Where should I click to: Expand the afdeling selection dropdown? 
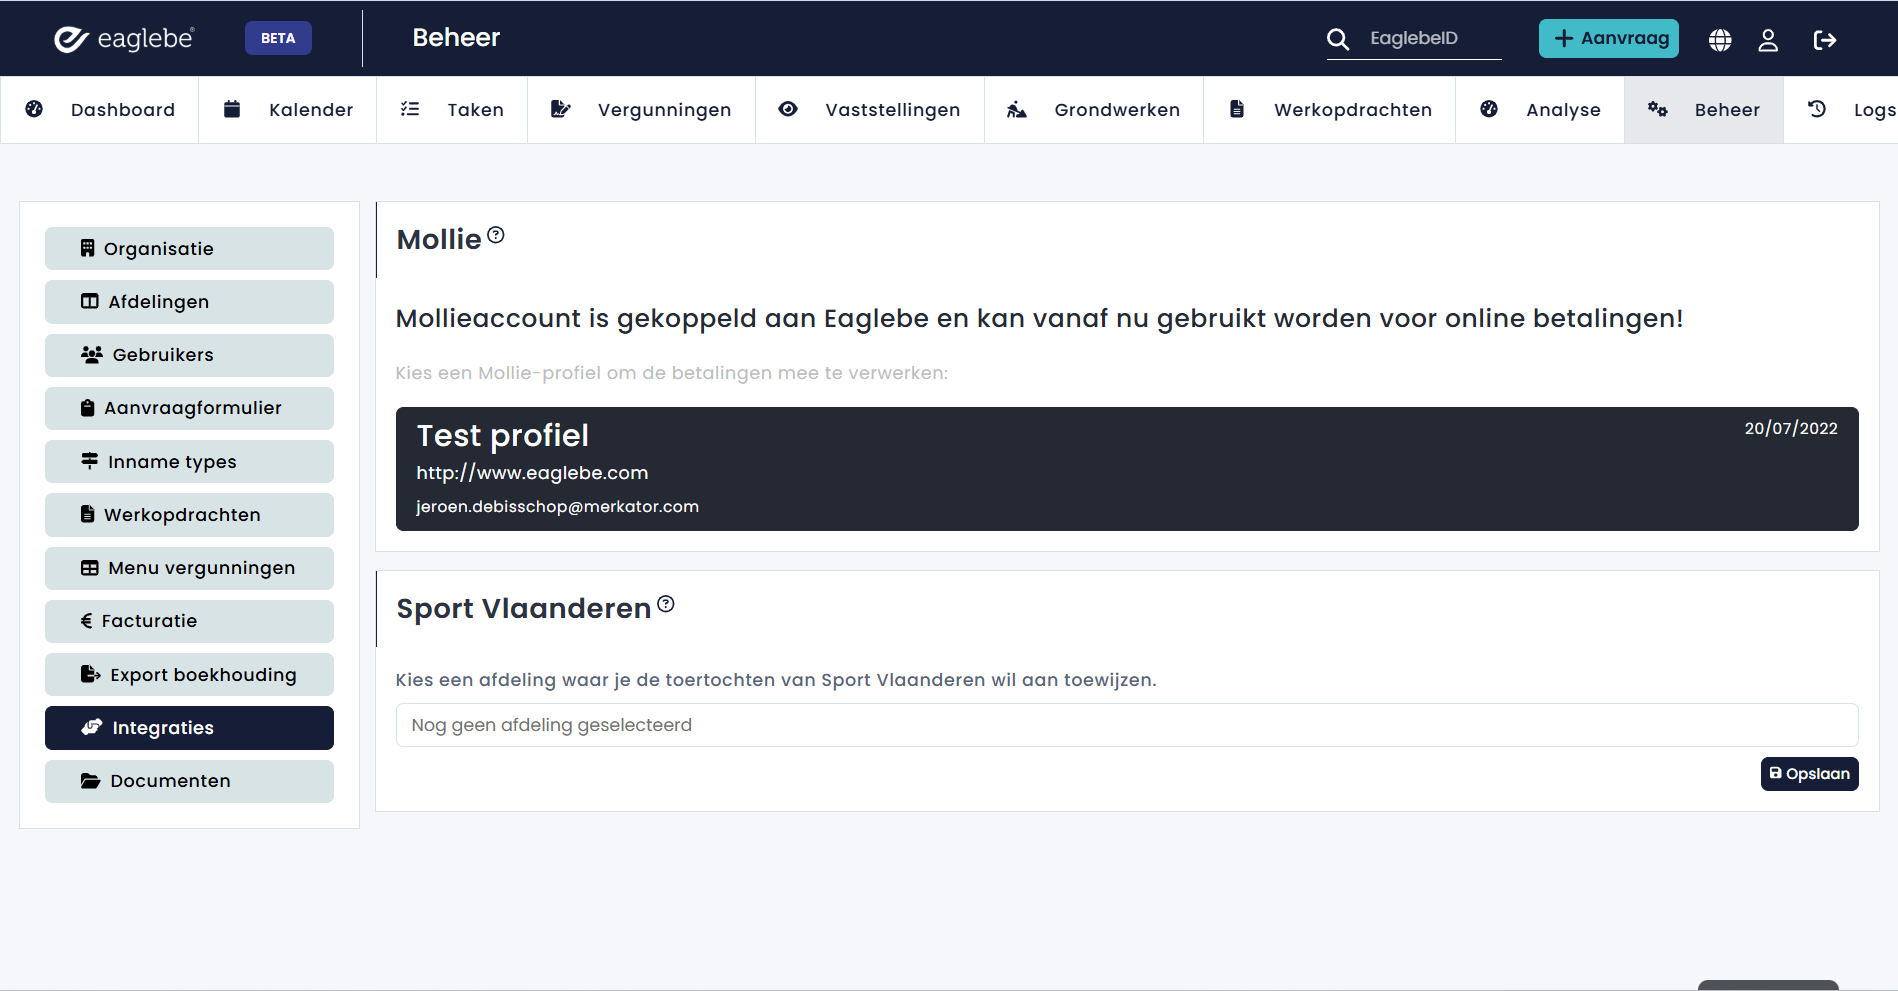(1127, 725)
